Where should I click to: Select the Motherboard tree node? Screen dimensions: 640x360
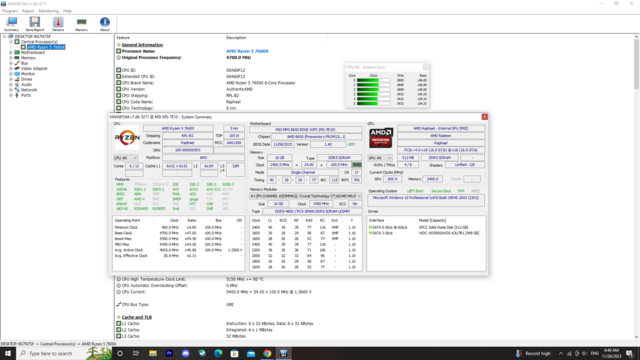pyautogui.click(x=33, y=53)
